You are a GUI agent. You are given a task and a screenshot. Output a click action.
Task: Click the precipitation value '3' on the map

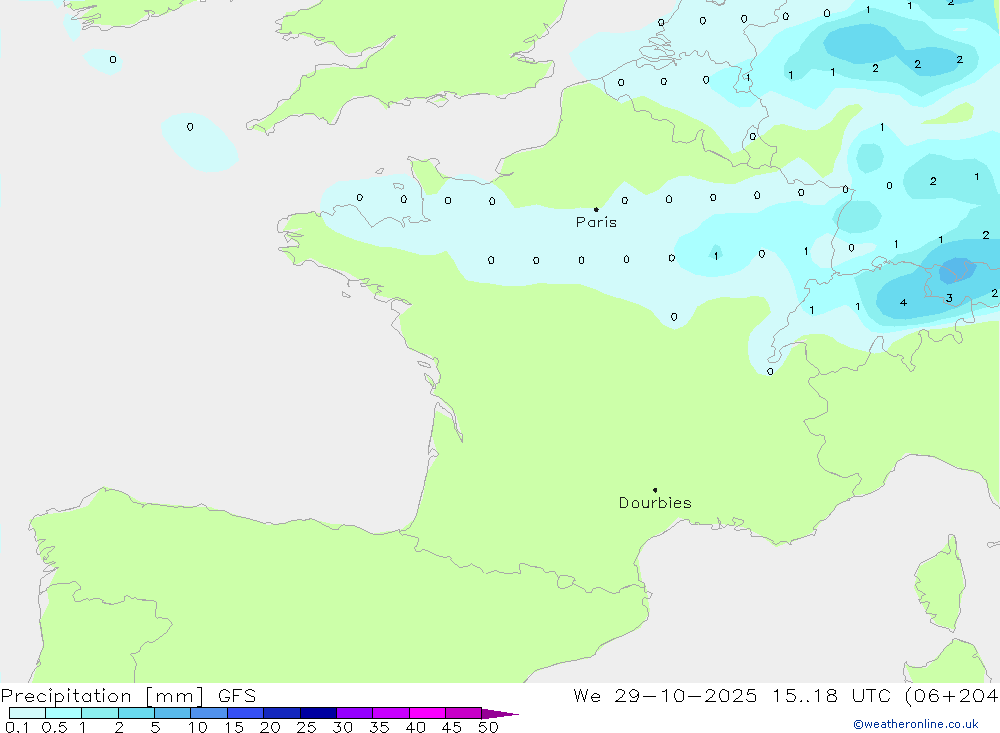[949, 298]
